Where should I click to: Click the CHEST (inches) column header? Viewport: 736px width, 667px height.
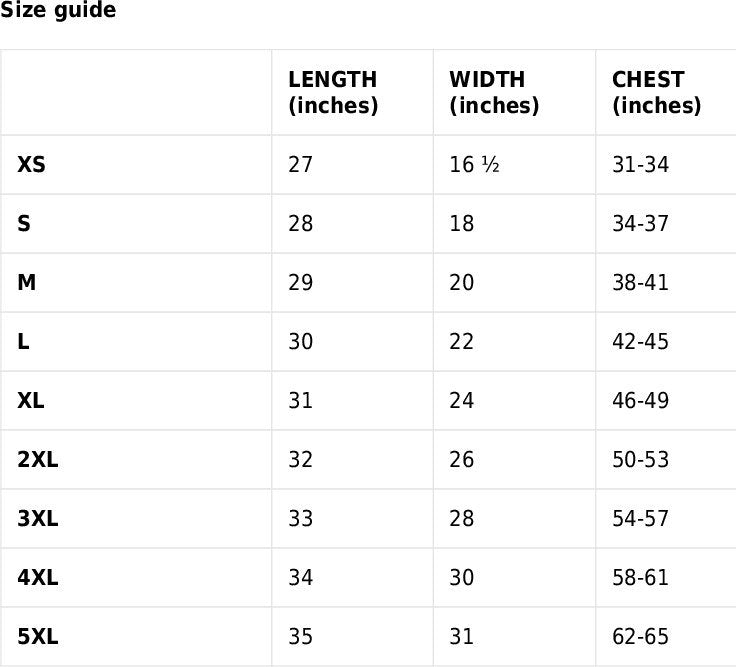tap(656, 92)
